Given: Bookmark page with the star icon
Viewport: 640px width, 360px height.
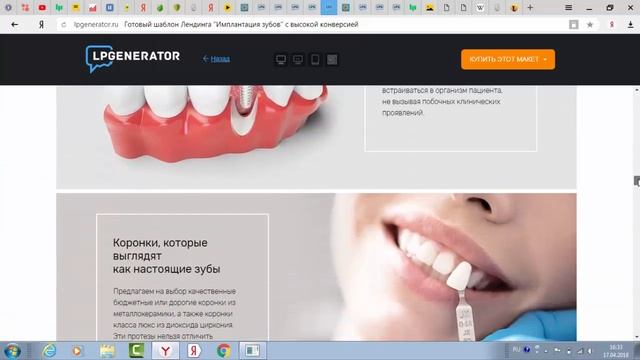Looking at the screenshot, I should 590,24.
